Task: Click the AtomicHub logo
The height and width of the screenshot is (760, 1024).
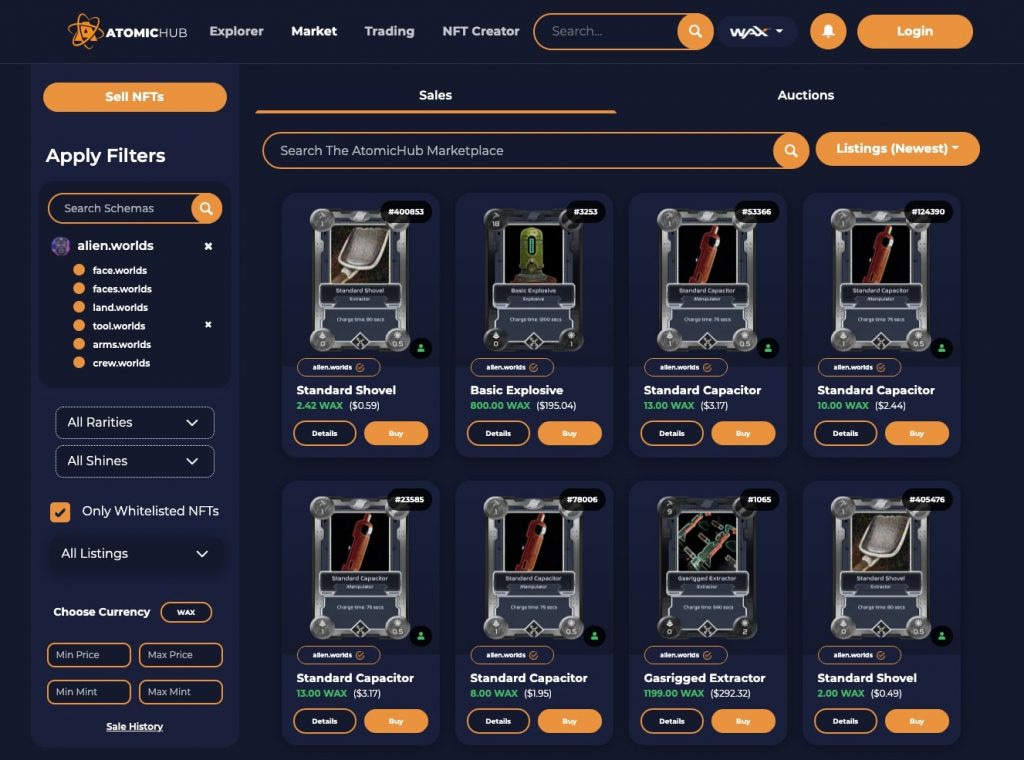Action: (127, 31)
